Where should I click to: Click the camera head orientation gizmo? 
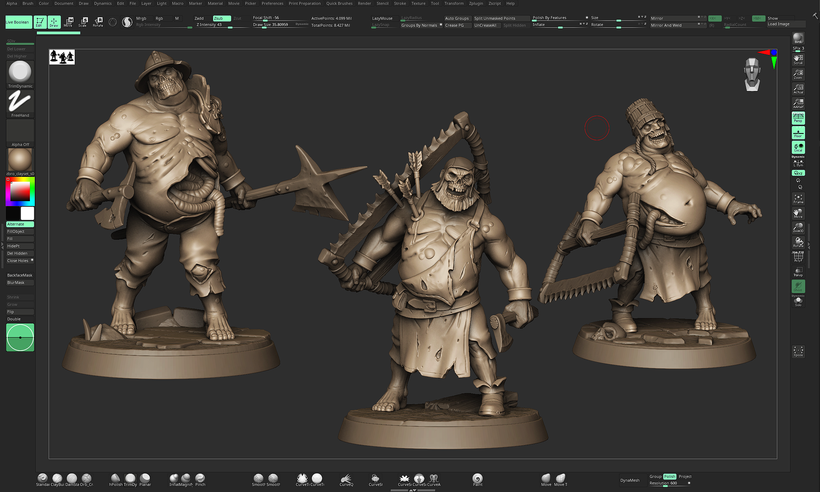[x=752, y=74]
